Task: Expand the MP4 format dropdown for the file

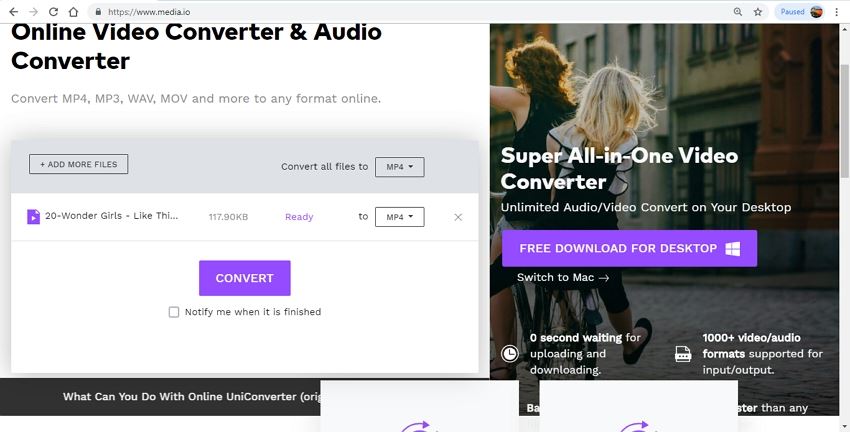Action: [x=399, y=217]
